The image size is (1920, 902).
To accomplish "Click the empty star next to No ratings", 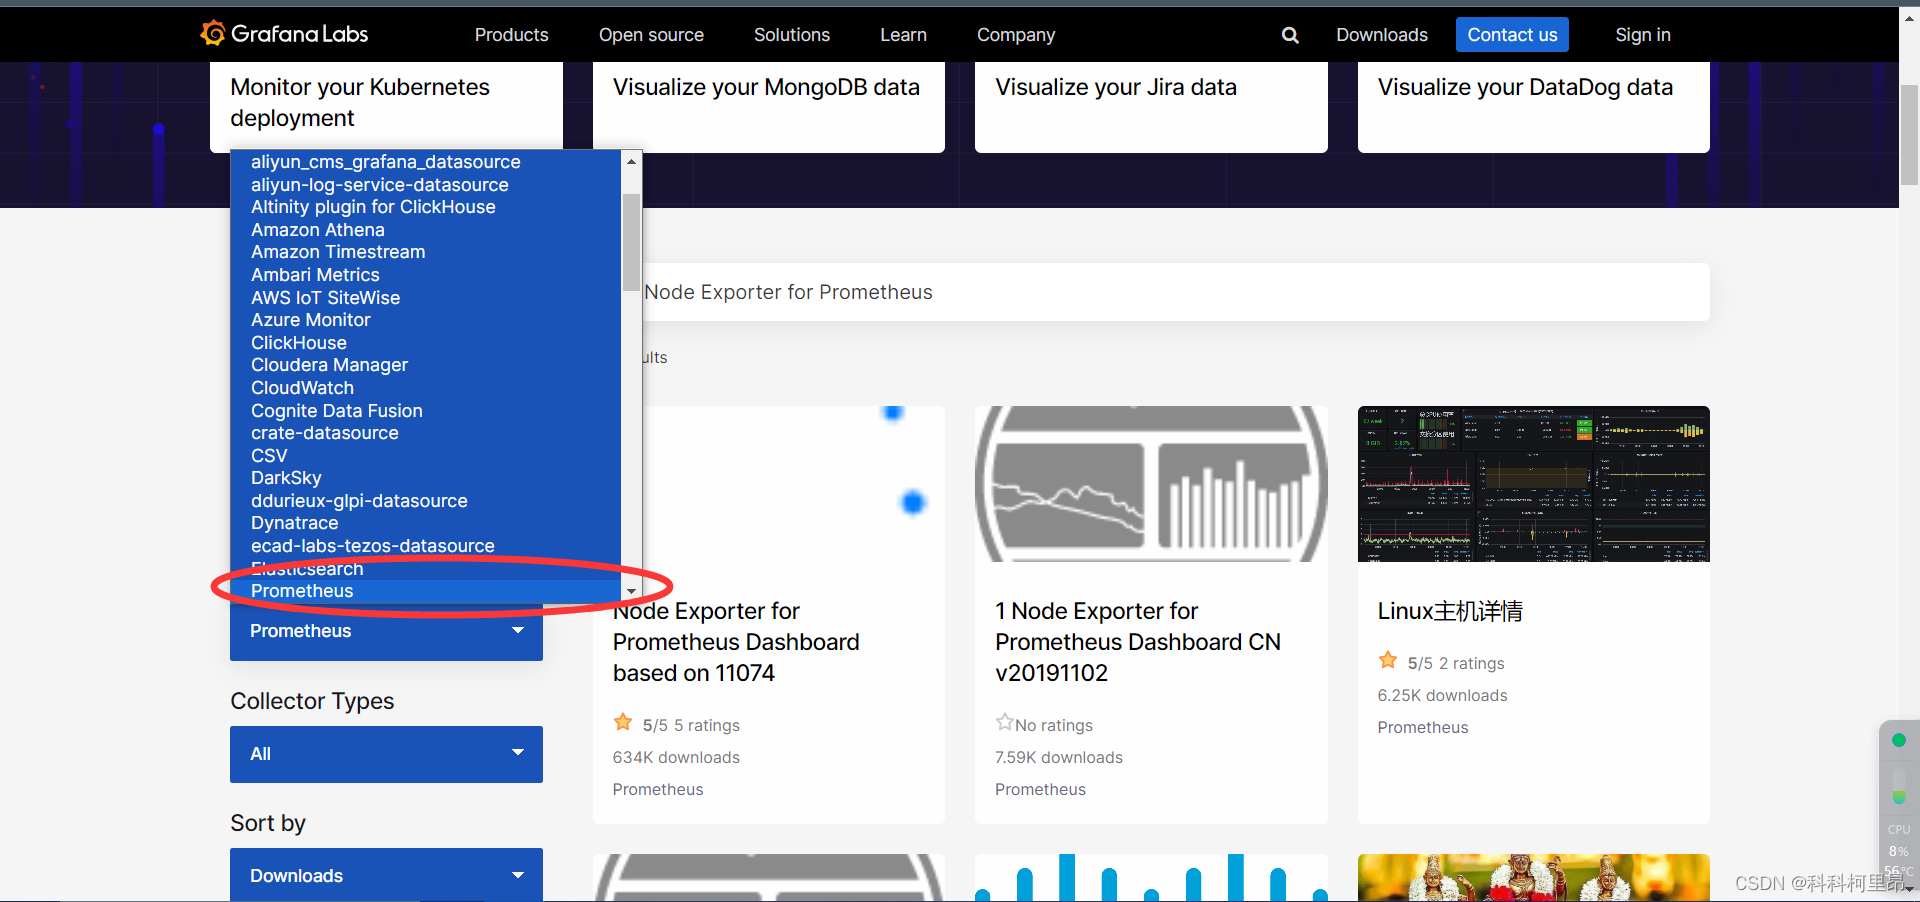I will tap(1004, 722).
